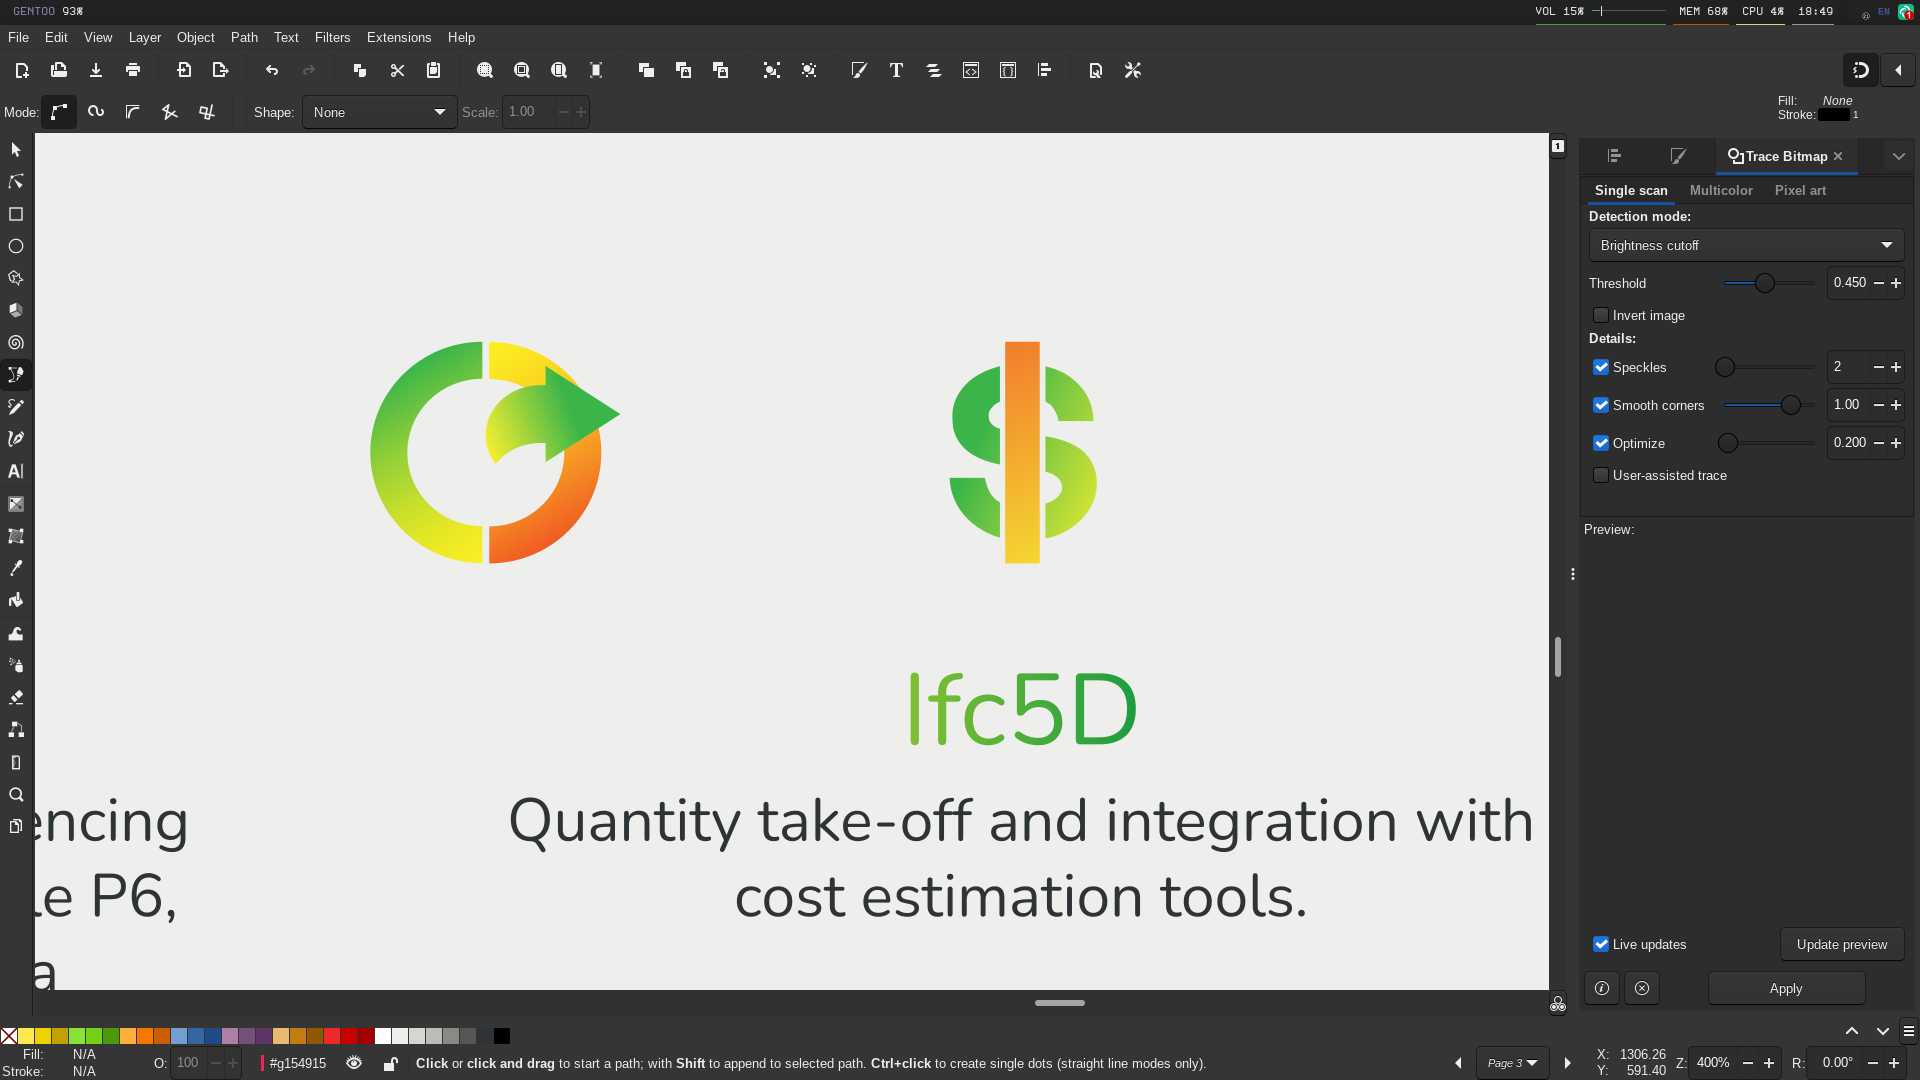Select the Selector arrow tool
The image size is (1920, 1080).
pyautogui.click(x=16, y=150)
